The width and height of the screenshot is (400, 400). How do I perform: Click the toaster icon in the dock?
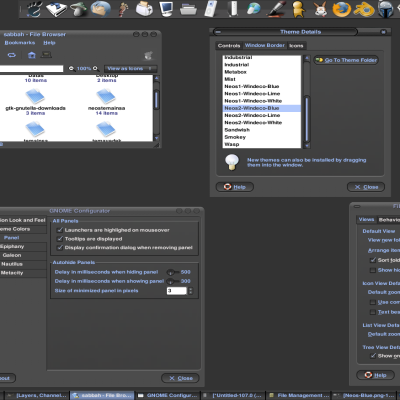(144, 9)
